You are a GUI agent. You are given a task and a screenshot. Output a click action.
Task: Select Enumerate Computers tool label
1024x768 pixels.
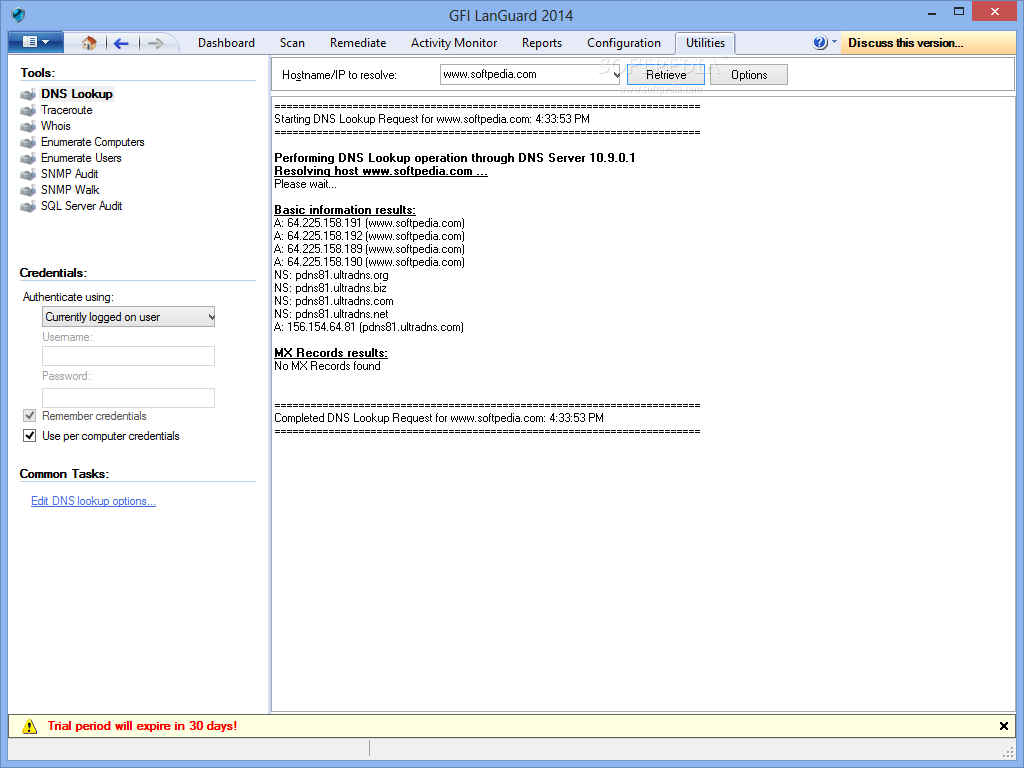pyautogui.click(x=93, y=142)
